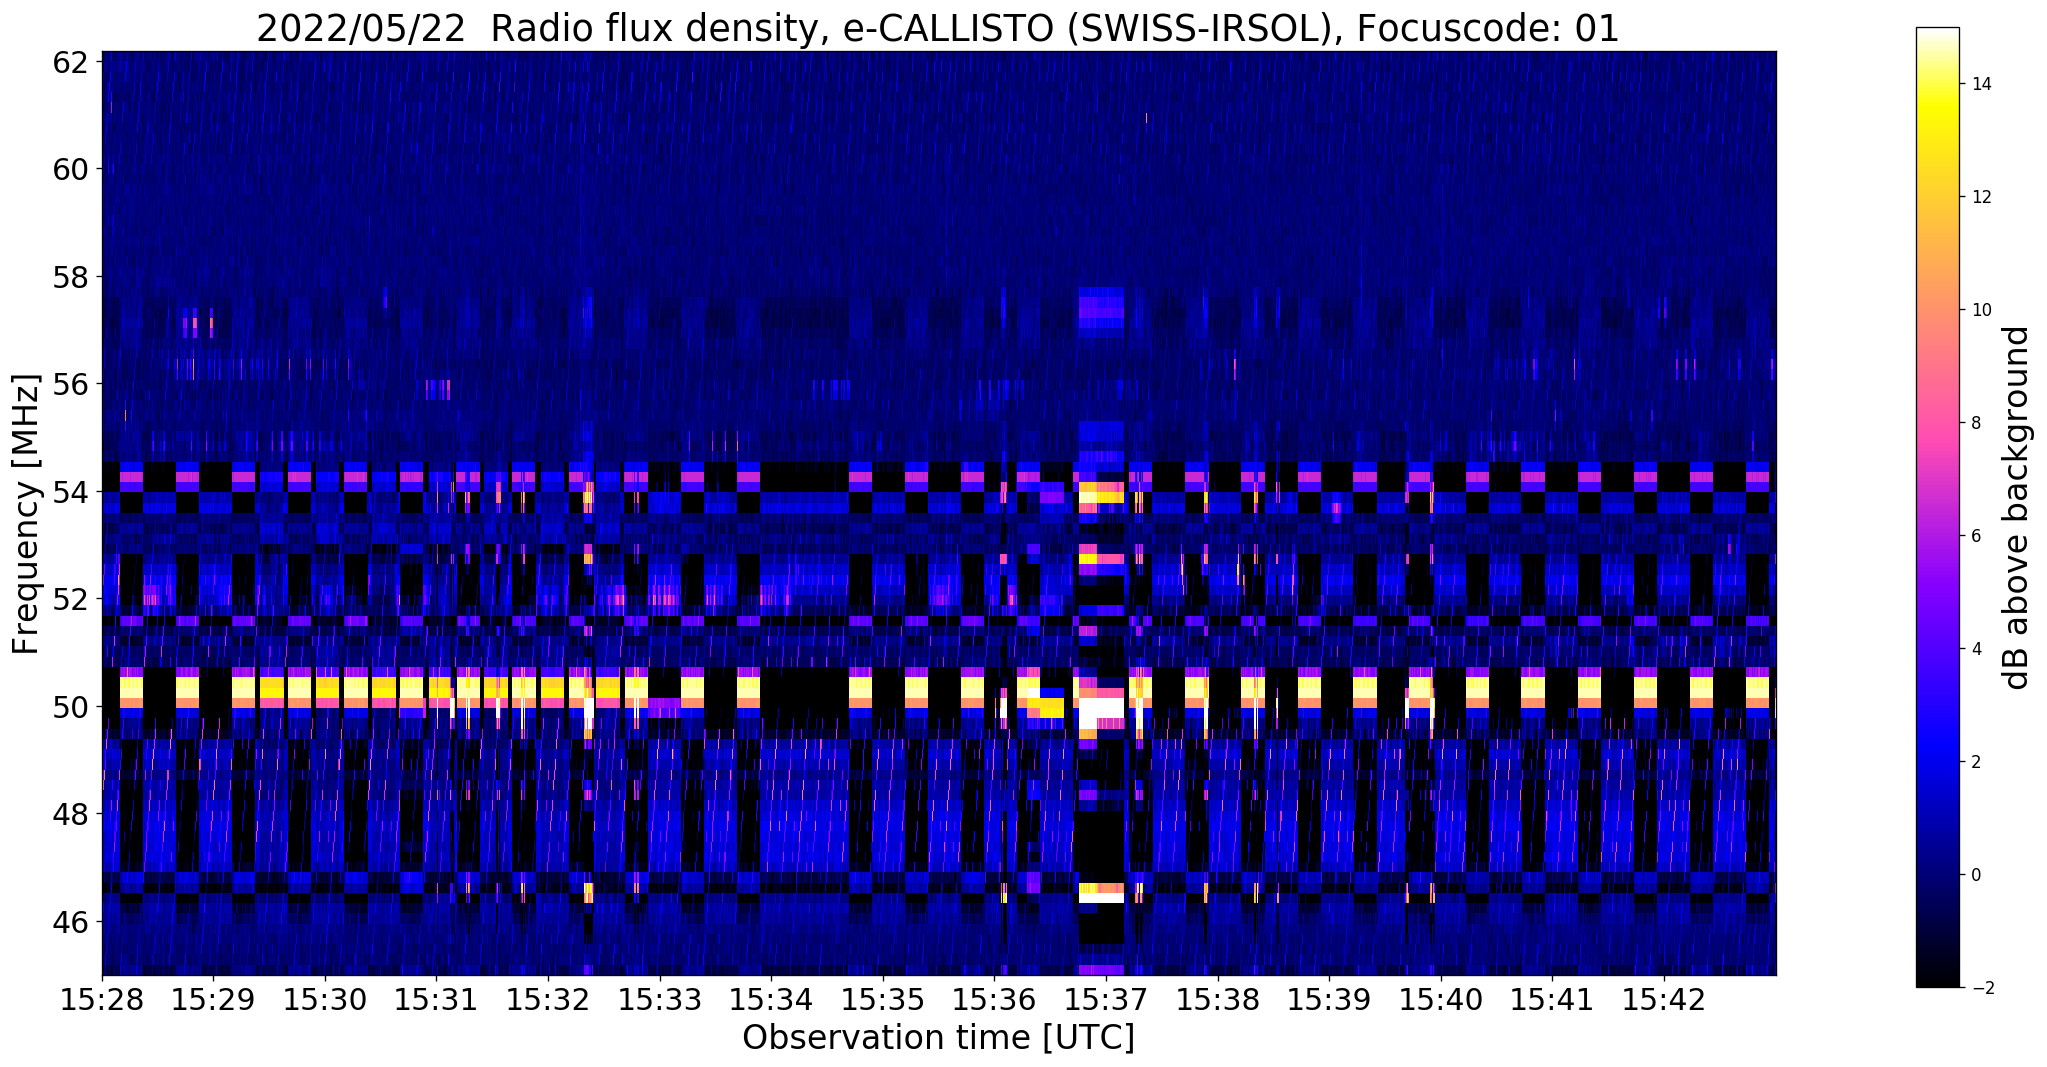Click the 15:42 time tick label

pyautogui.click(x=1664, y=1000)
